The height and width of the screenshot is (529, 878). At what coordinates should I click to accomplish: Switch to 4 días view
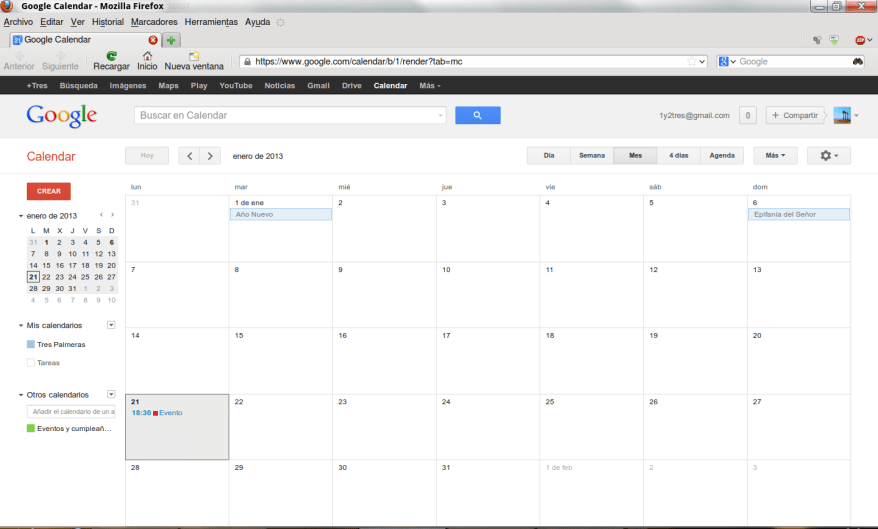pyautogui.click(x=679, y=156)
